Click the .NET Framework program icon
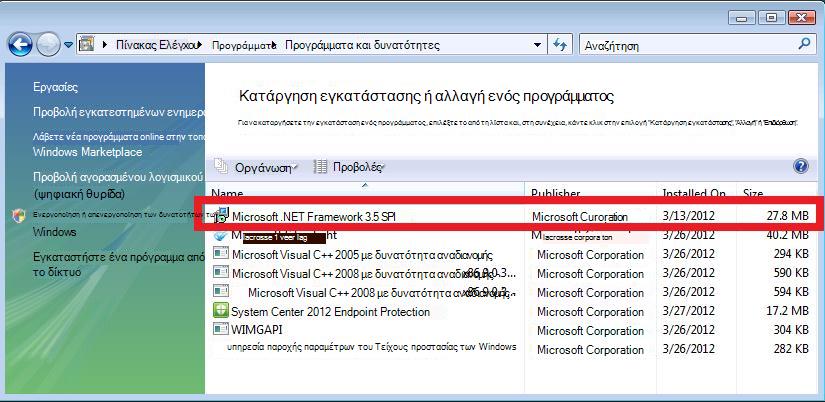Screen dimensions: 825x402 click(x=219, y=216)
